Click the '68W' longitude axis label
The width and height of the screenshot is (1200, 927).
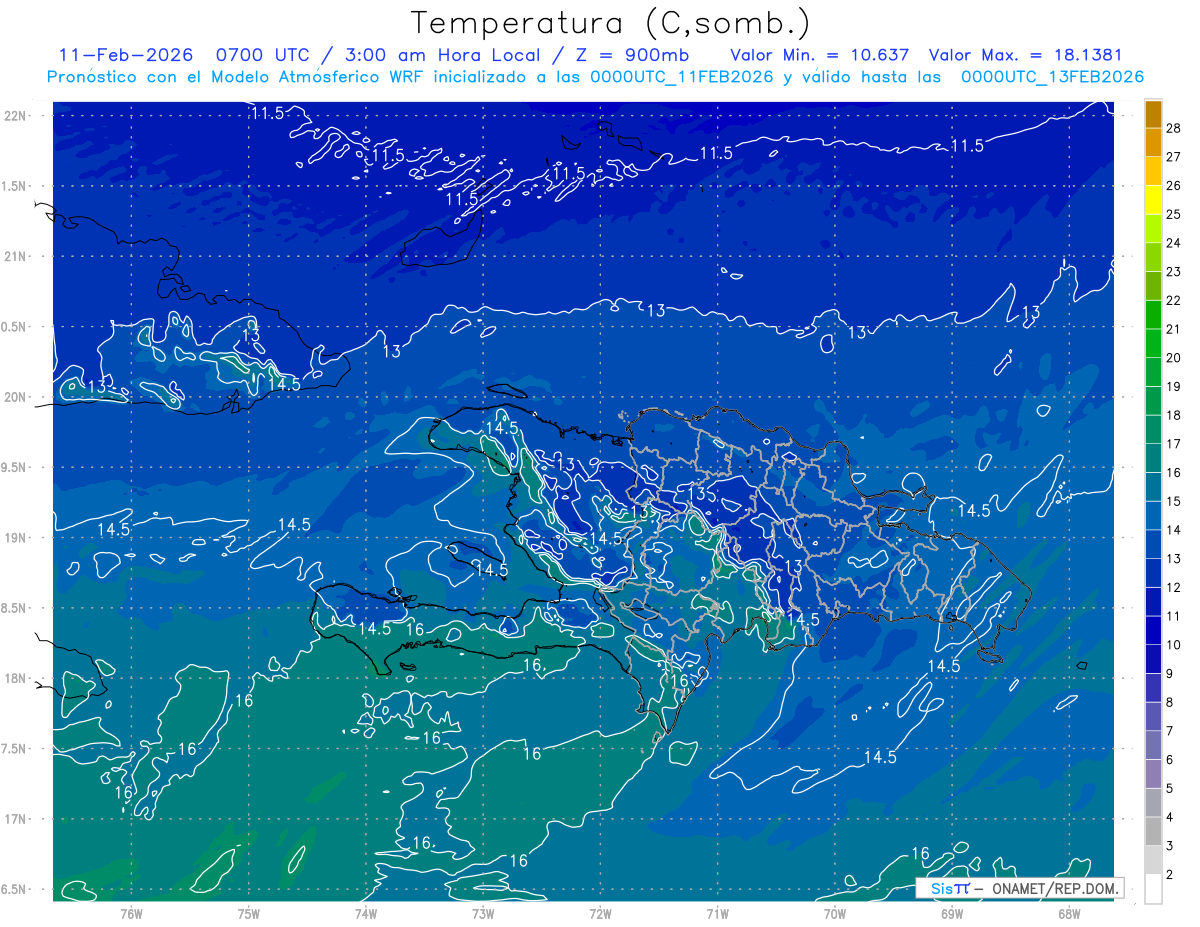(x=1069, y=913)
